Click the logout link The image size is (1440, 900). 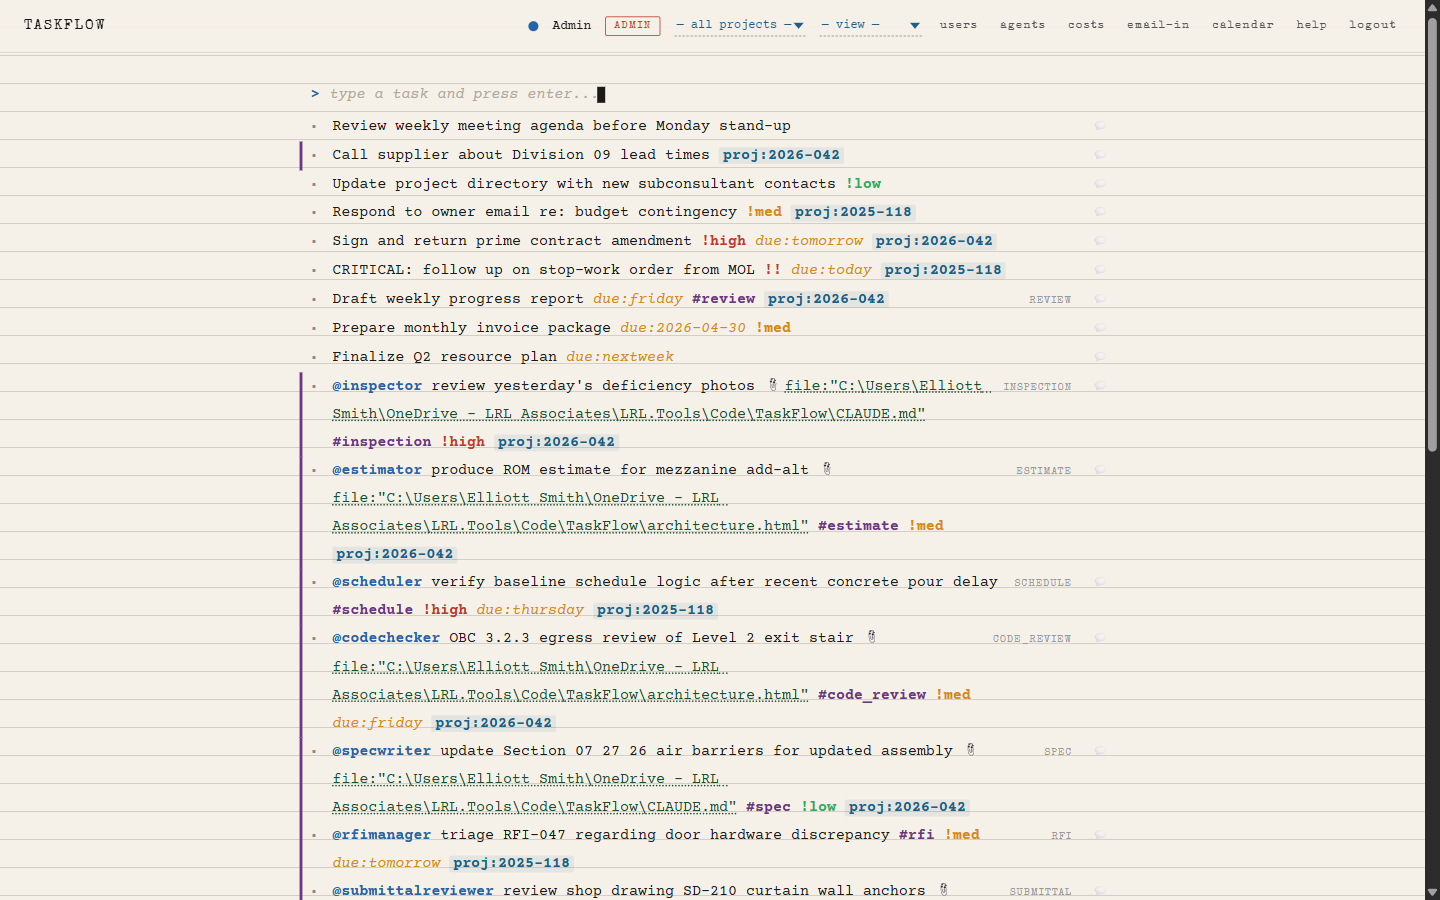[x=1372, y=24]
